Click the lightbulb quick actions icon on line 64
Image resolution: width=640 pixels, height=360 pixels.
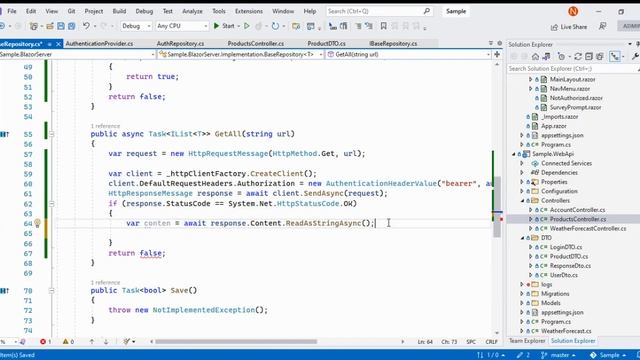(37, 223)
